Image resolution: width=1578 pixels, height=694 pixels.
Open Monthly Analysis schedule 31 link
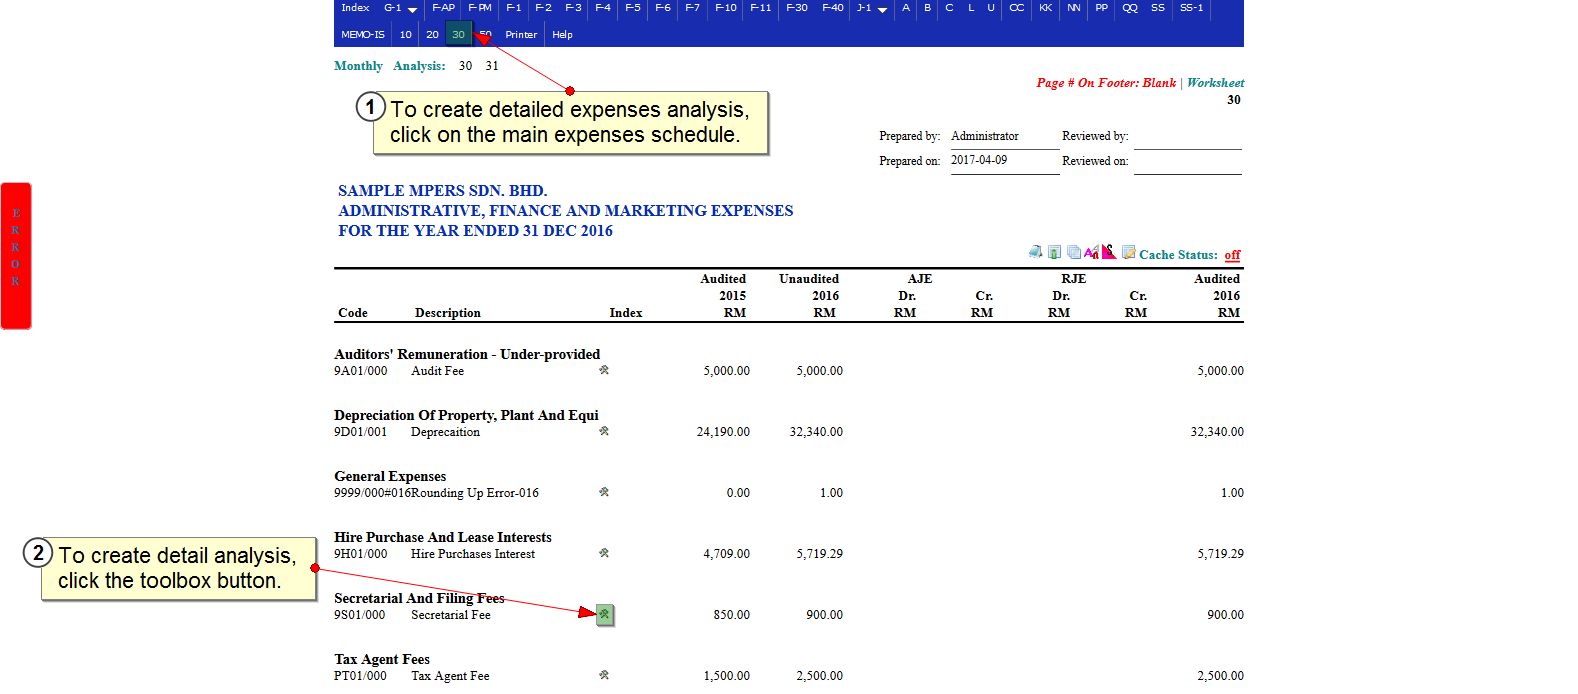[x=492, y=66]
